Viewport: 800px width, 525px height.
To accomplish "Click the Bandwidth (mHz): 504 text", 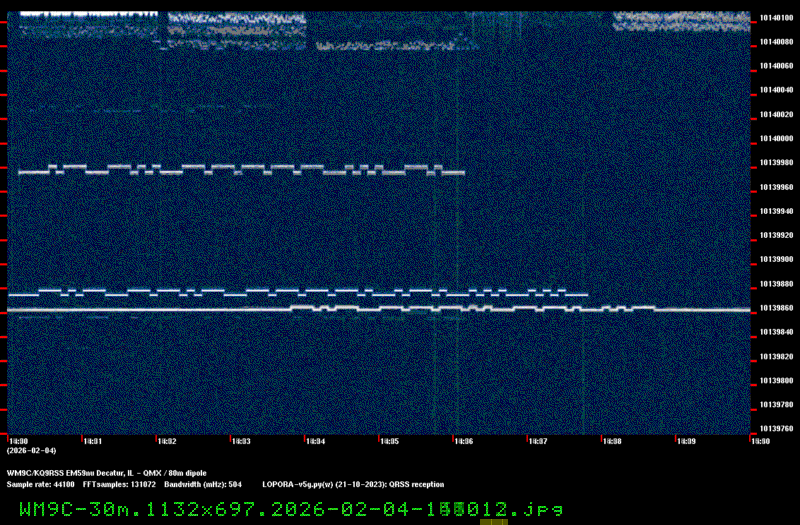I will pos(203,485).
